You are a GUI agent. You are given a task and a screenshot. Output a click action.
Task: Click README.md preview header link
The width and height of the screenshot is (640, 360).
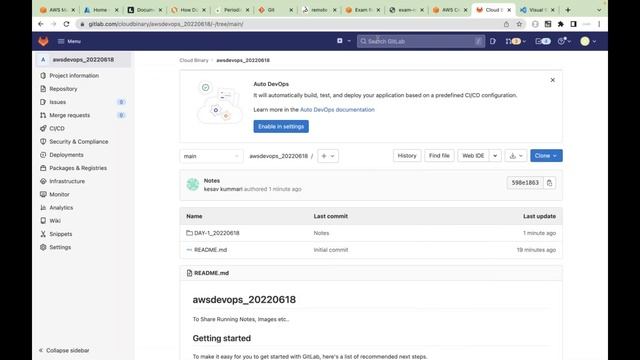pos(211,273)
